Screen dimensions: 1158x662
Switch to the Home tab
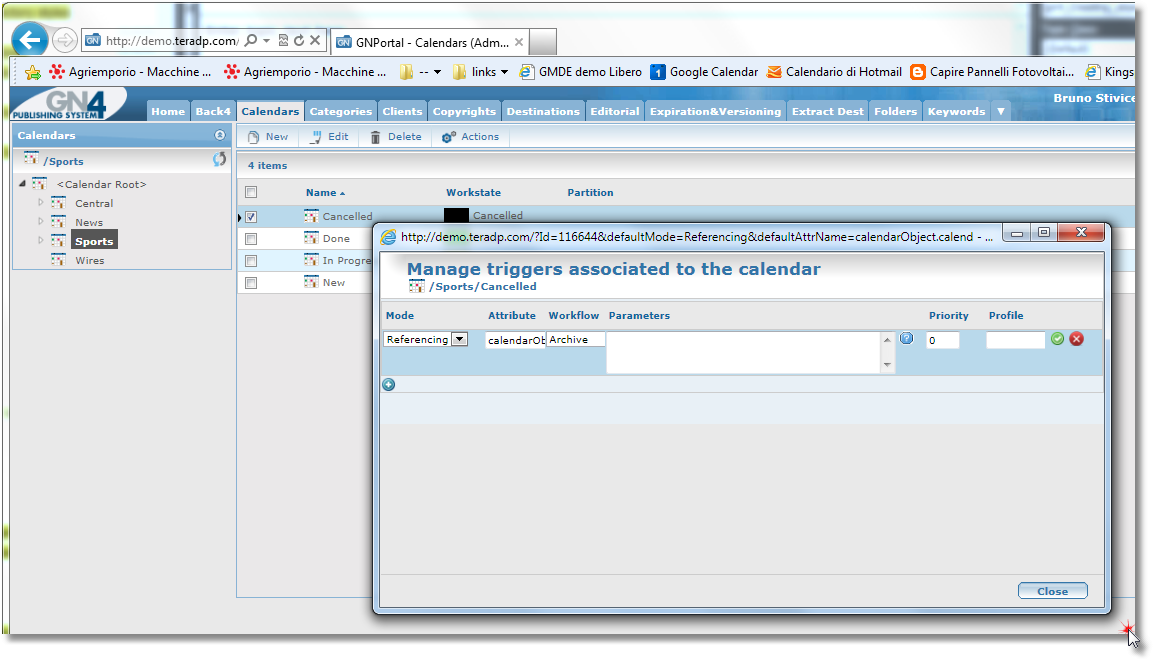(168, 111)
